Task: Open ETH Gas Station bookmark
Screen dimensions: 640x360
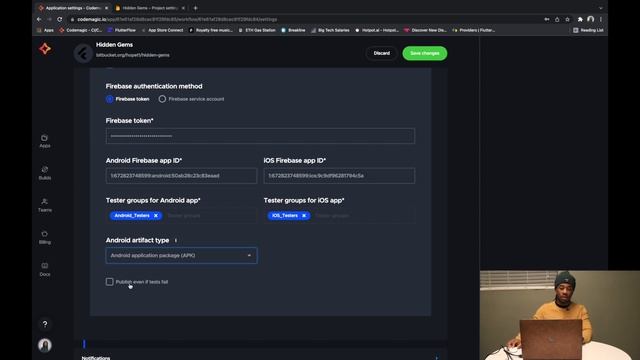Action: [257, 30]
